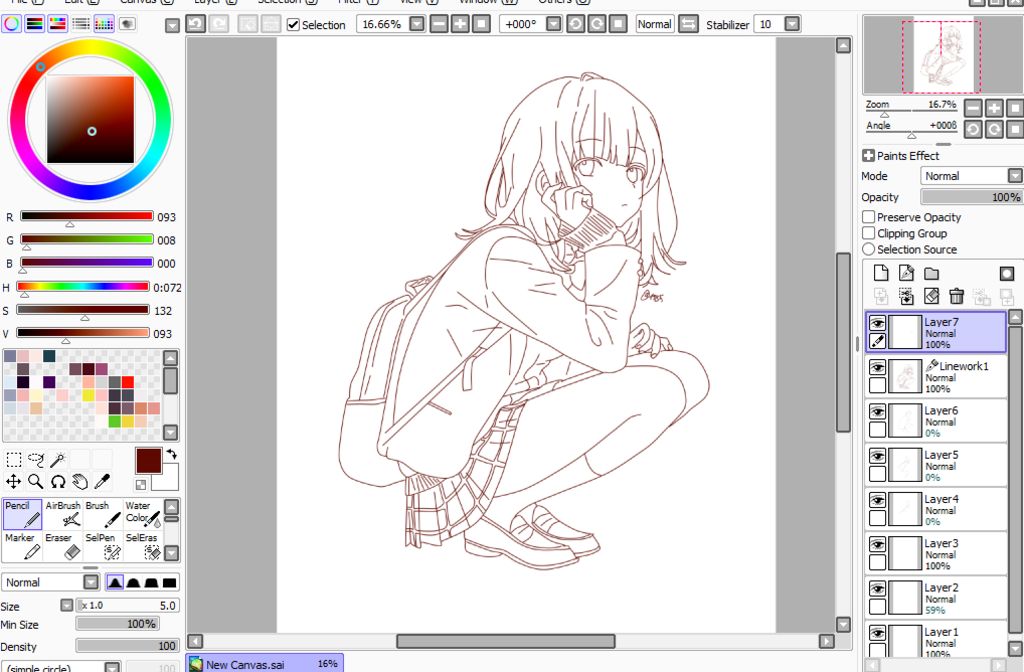Toggle the Selection checkbox
The height and width of the screenshot is (672, 1024).
293,25
